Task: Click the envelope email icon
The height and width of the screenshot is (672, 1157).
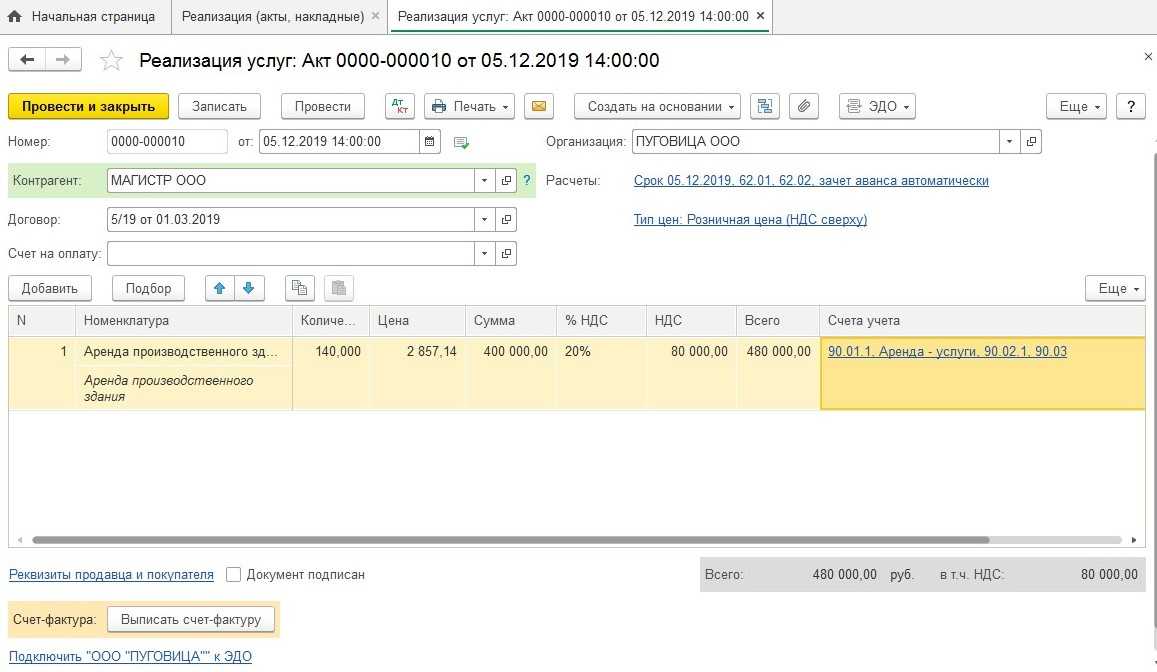Action: (x=539, y=106)
